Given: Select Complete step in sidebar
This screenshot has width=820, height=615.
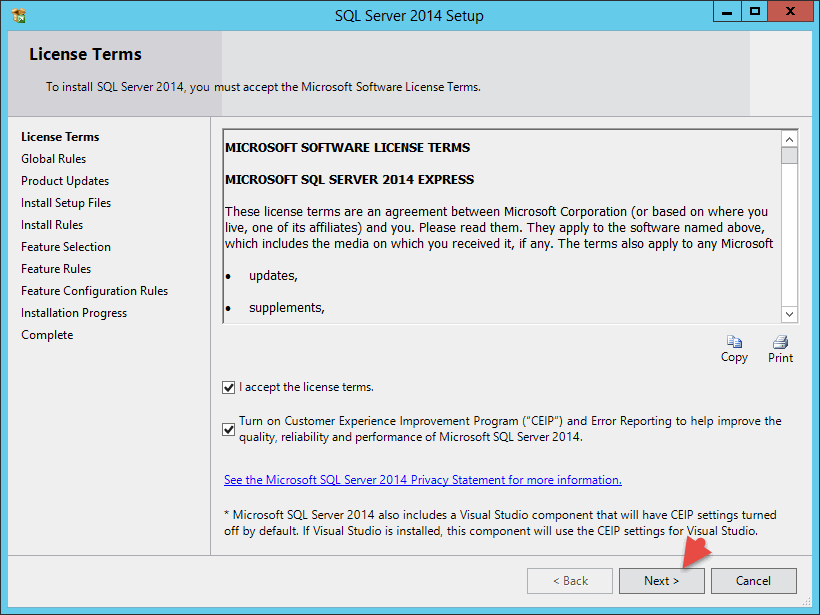Looking at the screenshot, I should pos(47,335).
